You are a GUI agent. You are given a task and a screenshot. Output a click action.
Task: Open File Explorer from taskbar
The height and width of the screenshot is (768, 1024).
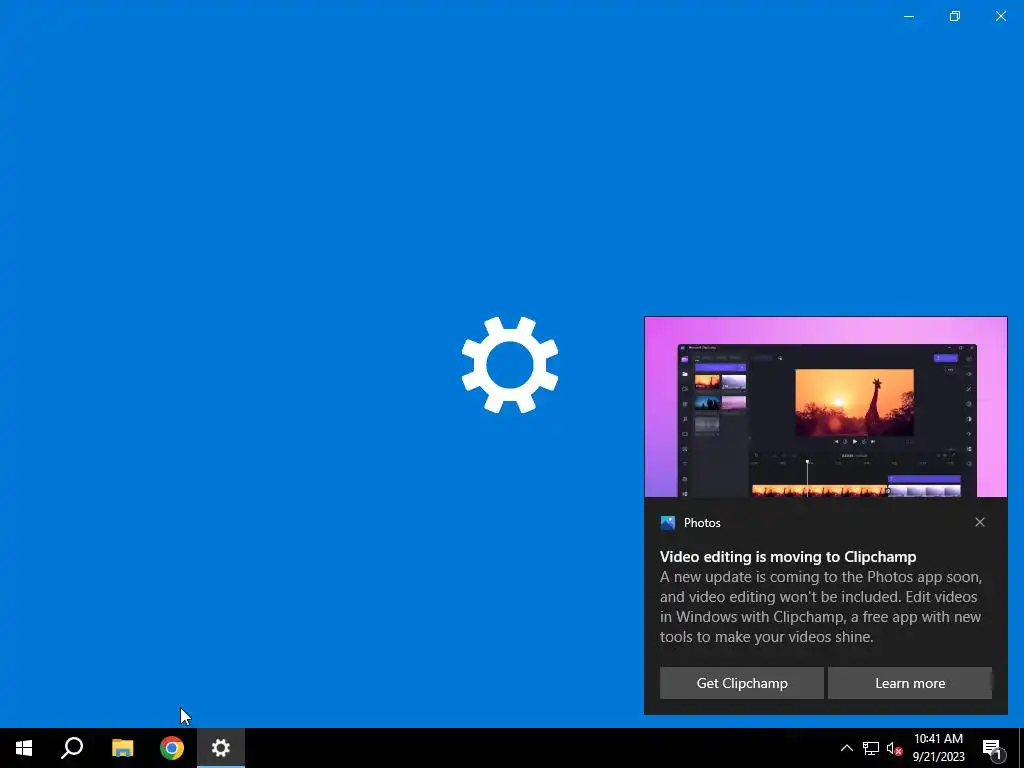(122, 748)
